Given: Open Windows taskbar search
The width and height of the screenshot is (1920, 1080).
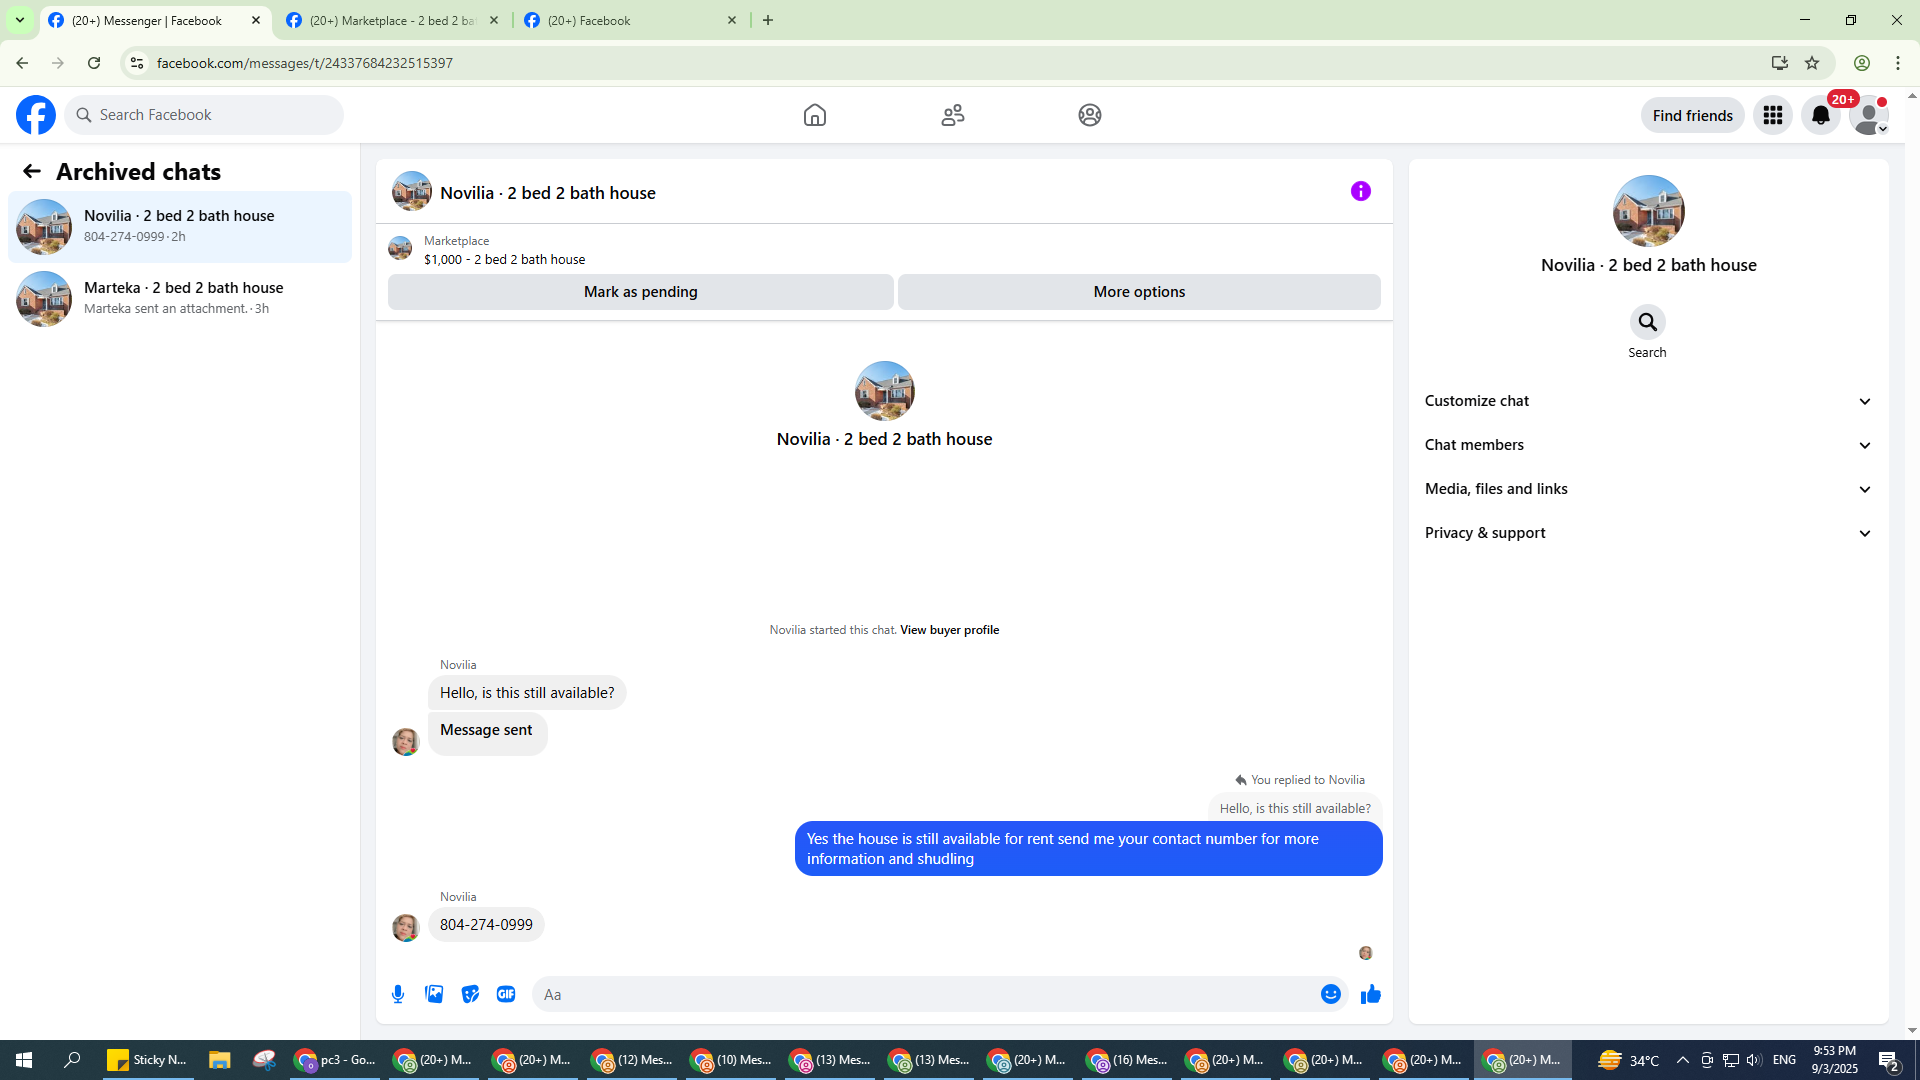Looking at the screenshot, I should [72, 1060].
